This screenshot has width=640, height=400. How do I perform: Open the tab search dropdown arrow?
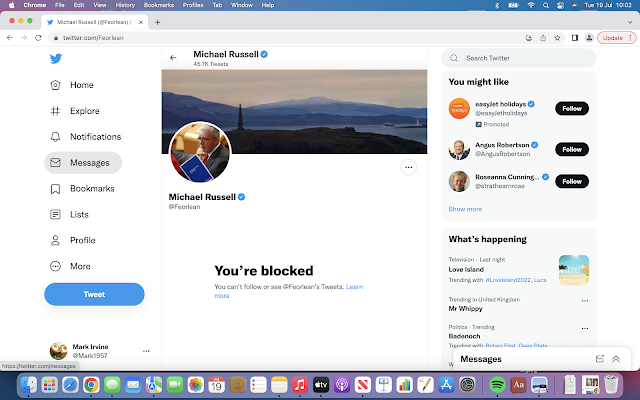coord(630,22)
